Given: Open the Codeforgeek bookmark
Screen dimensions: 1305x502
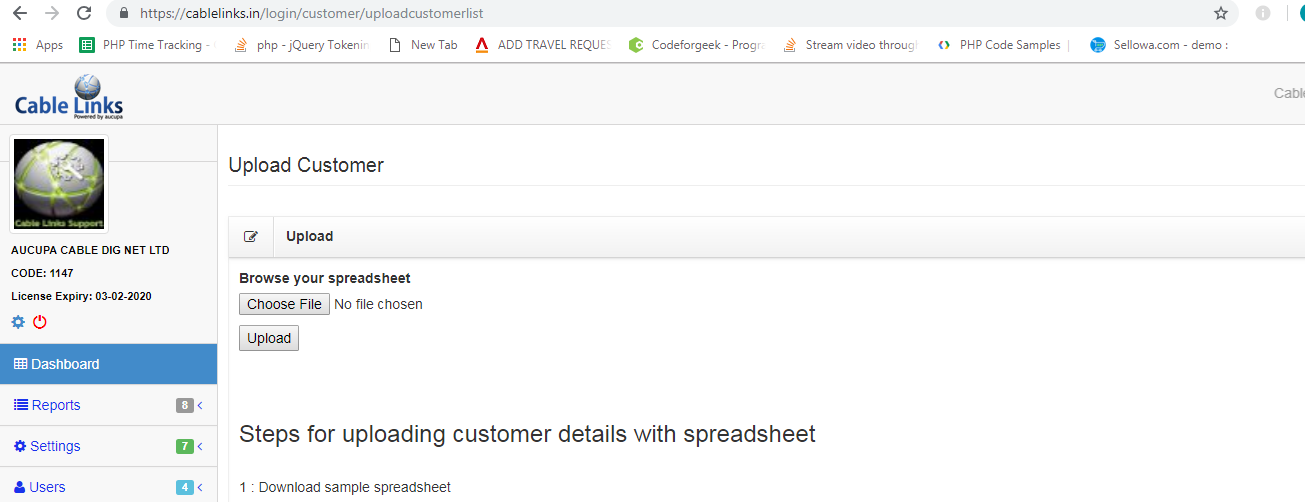Looking at the screenshot, I should pos(697,45).
